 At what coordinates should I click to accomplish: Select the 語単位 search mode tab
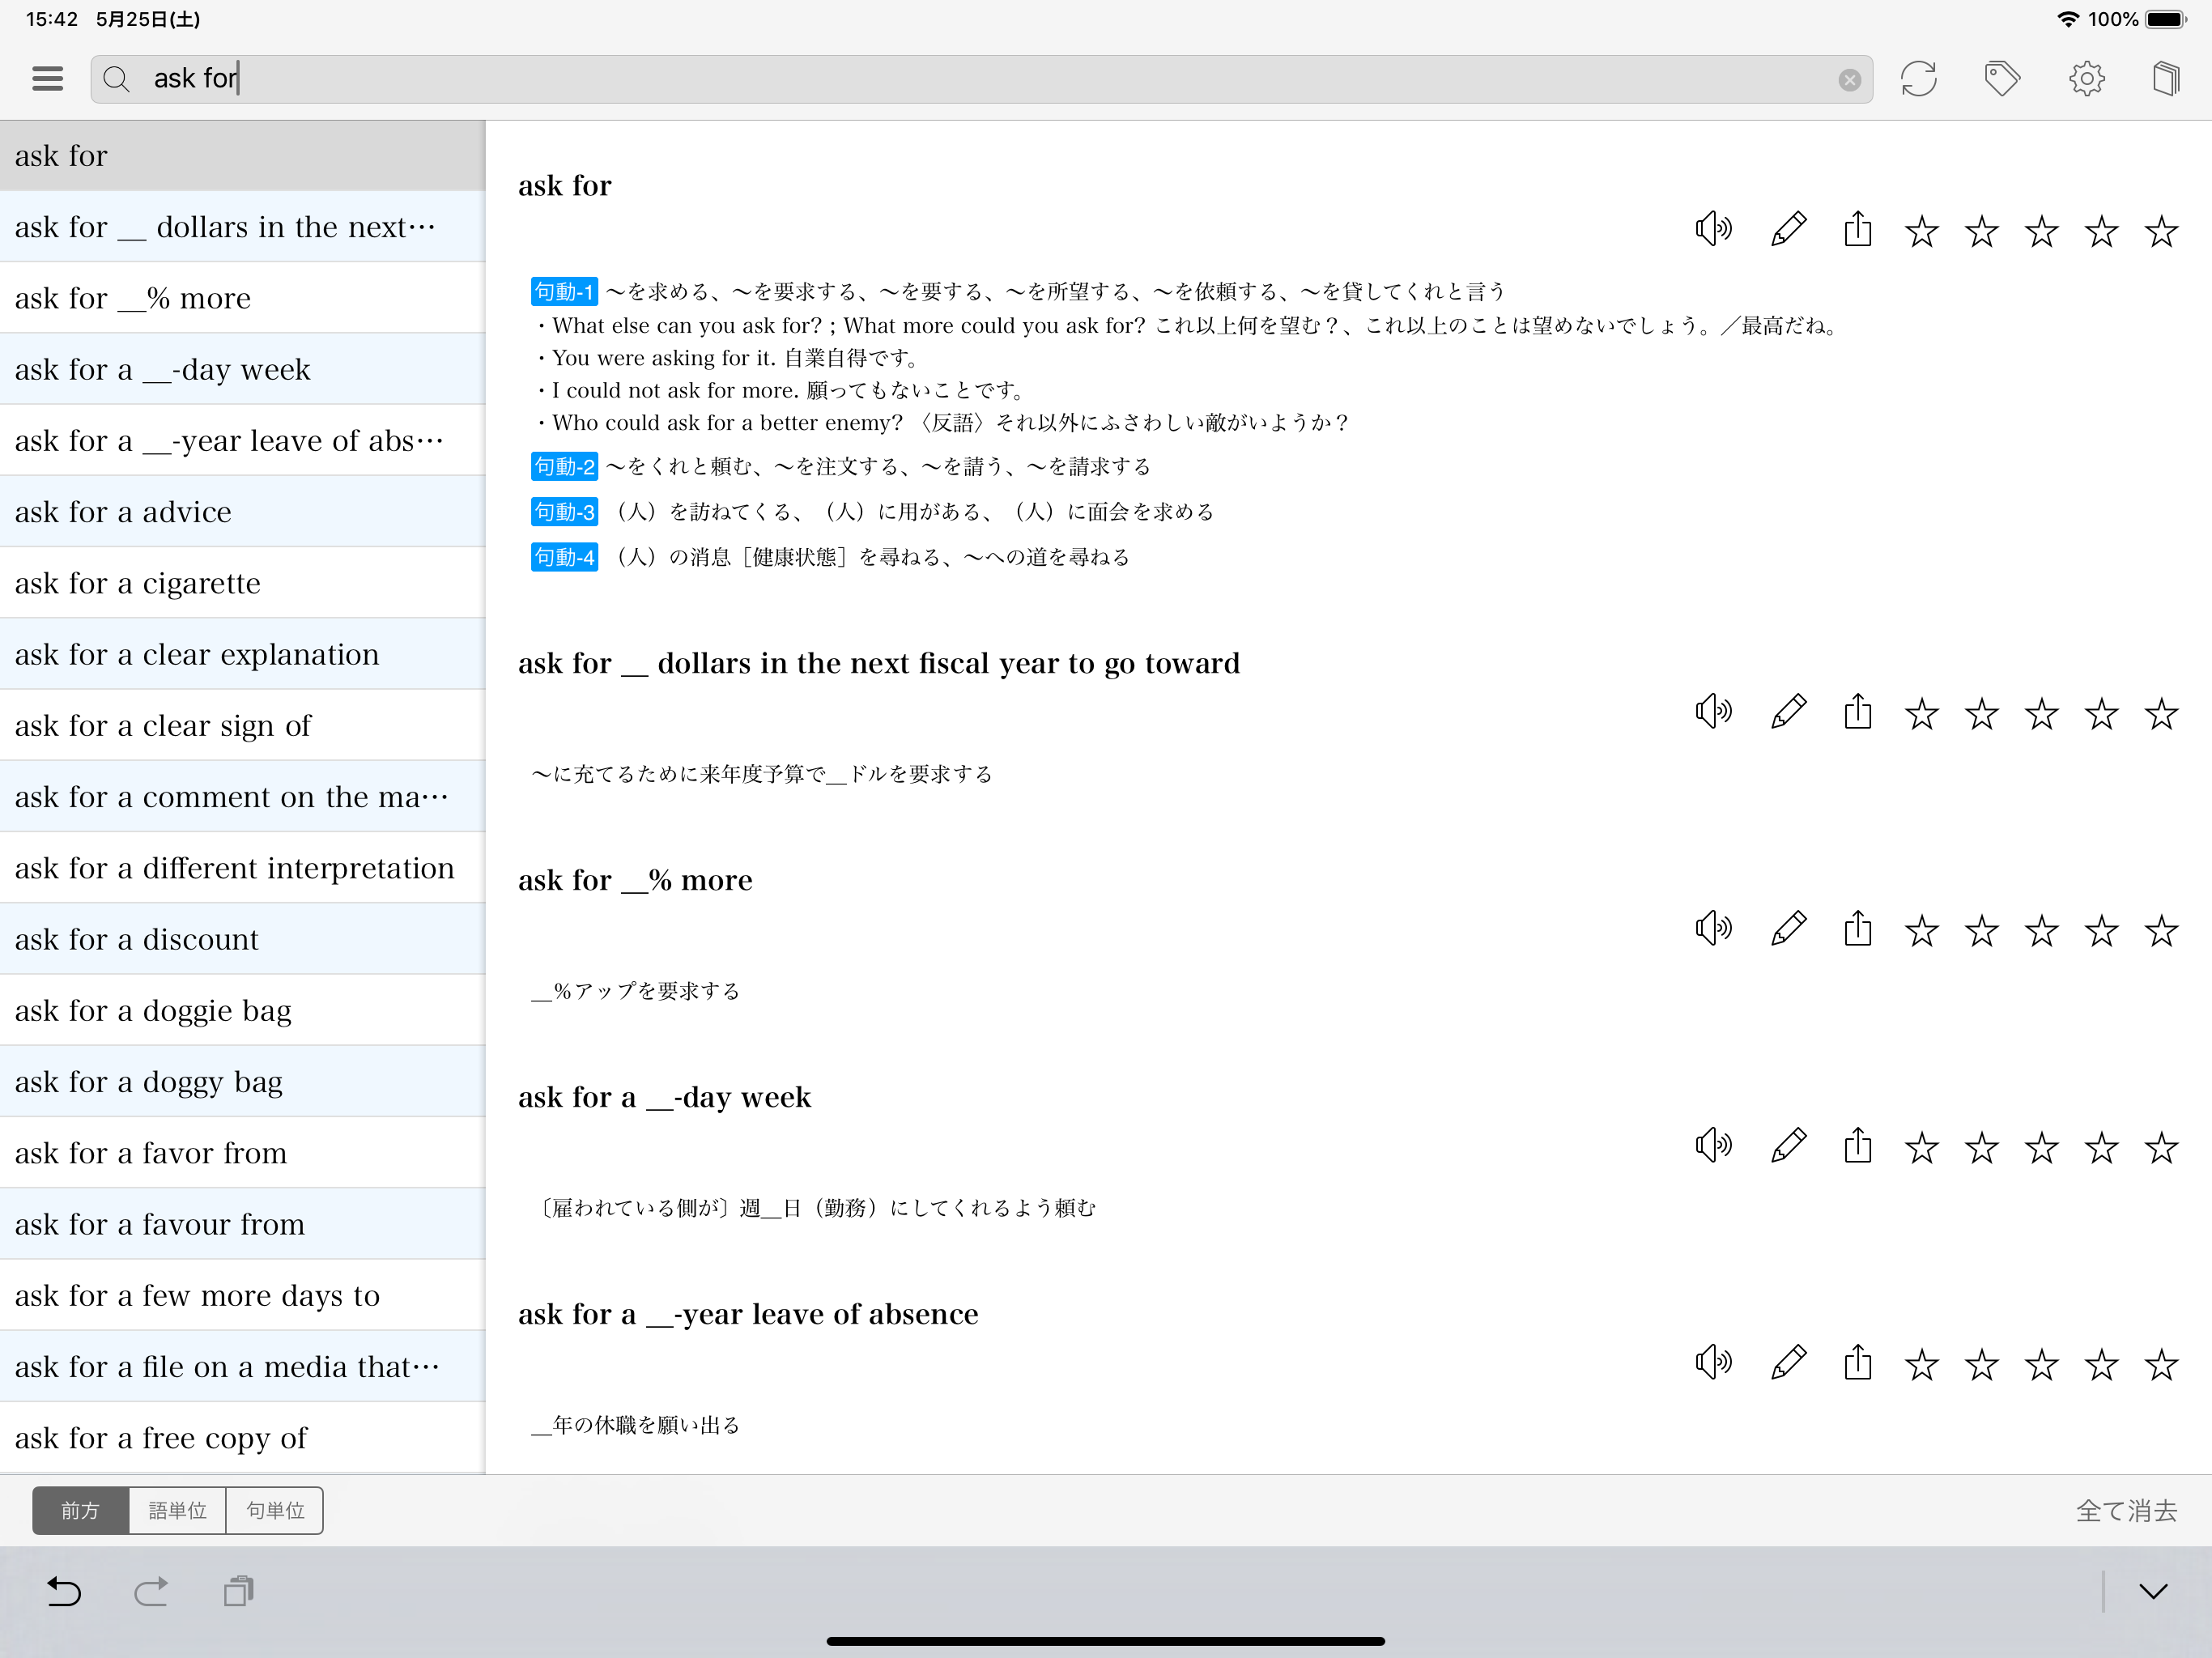[x=177, y=1509]
